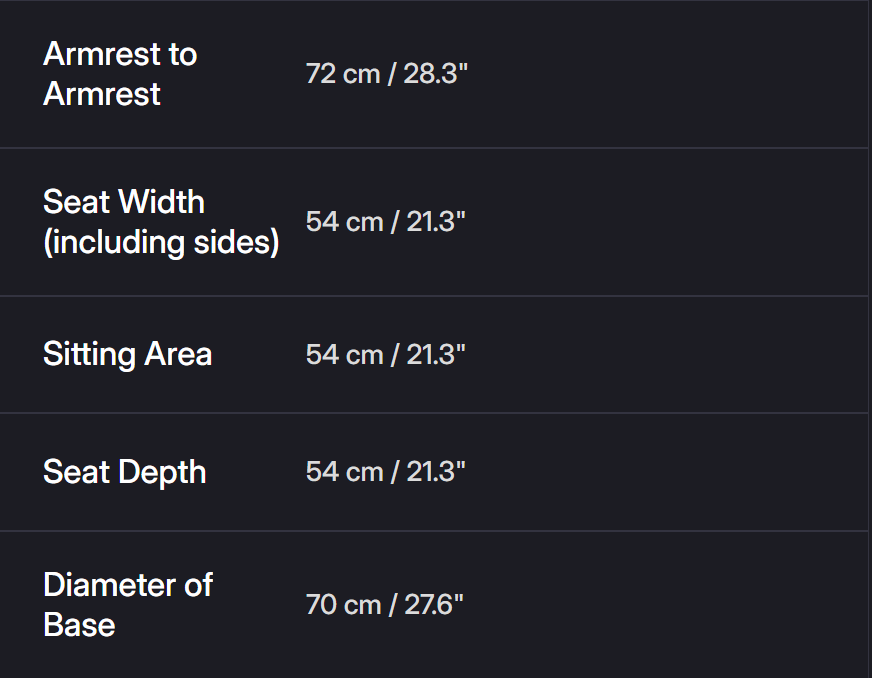Click the Seat Depth label
872x678 pixels.
pyautogui.click(x=124, y=472)
